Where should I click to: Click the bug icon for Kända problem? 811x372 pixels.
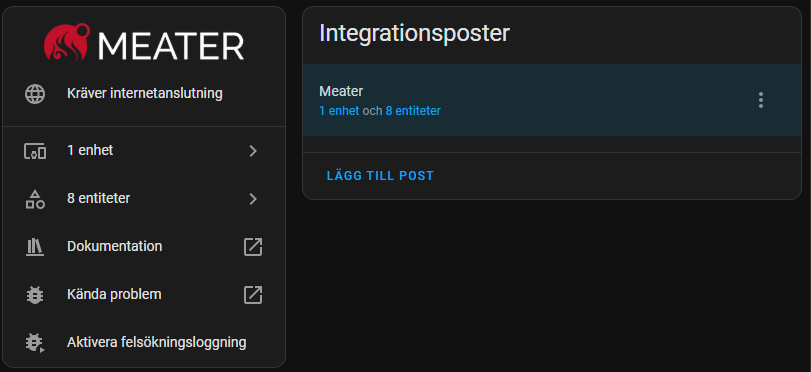tap(35, 295)
